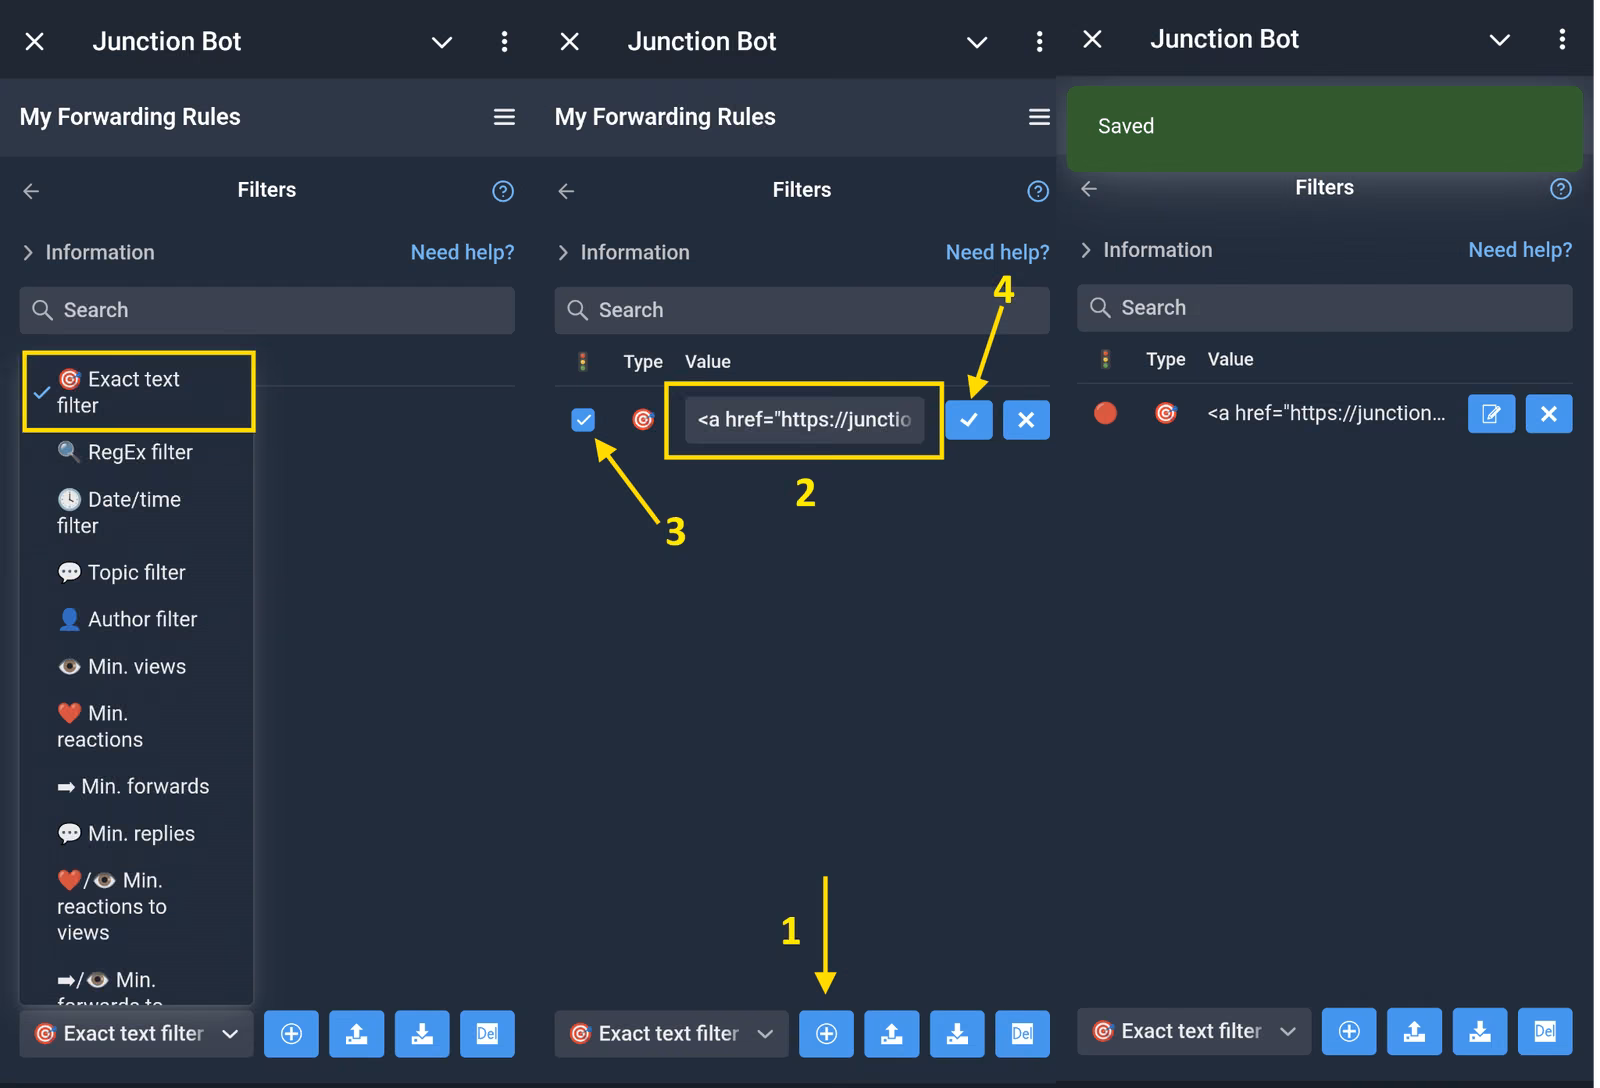Screen dimensions: 1600x1088
Task: Toggle the filter enabled checkbox in middle panel
Action: 583,420
